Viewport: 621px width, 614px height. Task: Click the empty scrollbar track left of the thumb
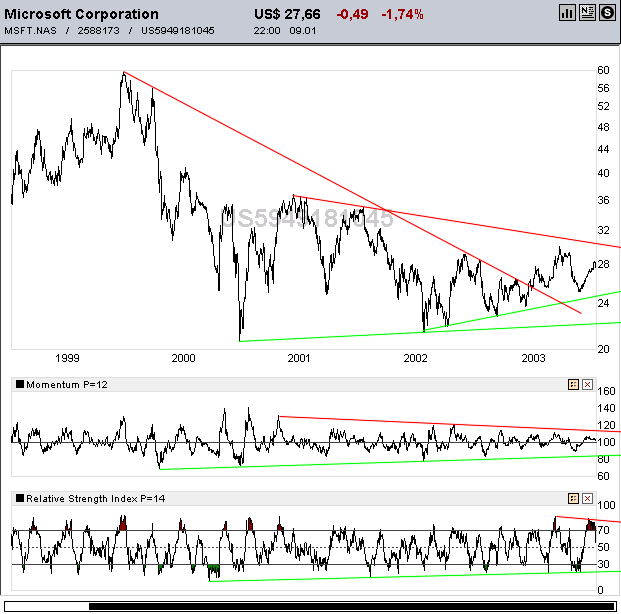pyautogui.click(x=47, y=606)
